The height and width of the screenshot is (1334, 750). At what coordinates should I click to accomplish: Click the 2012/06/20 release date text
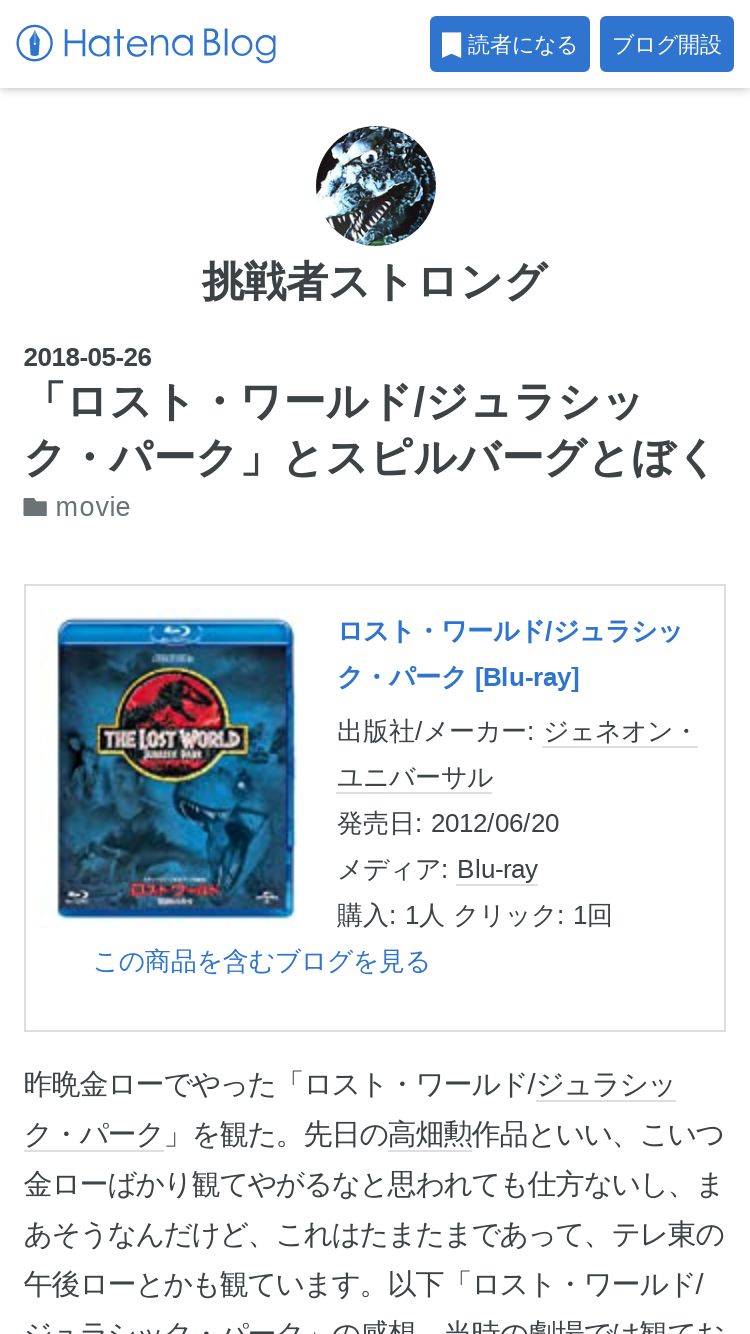[495, 823]
